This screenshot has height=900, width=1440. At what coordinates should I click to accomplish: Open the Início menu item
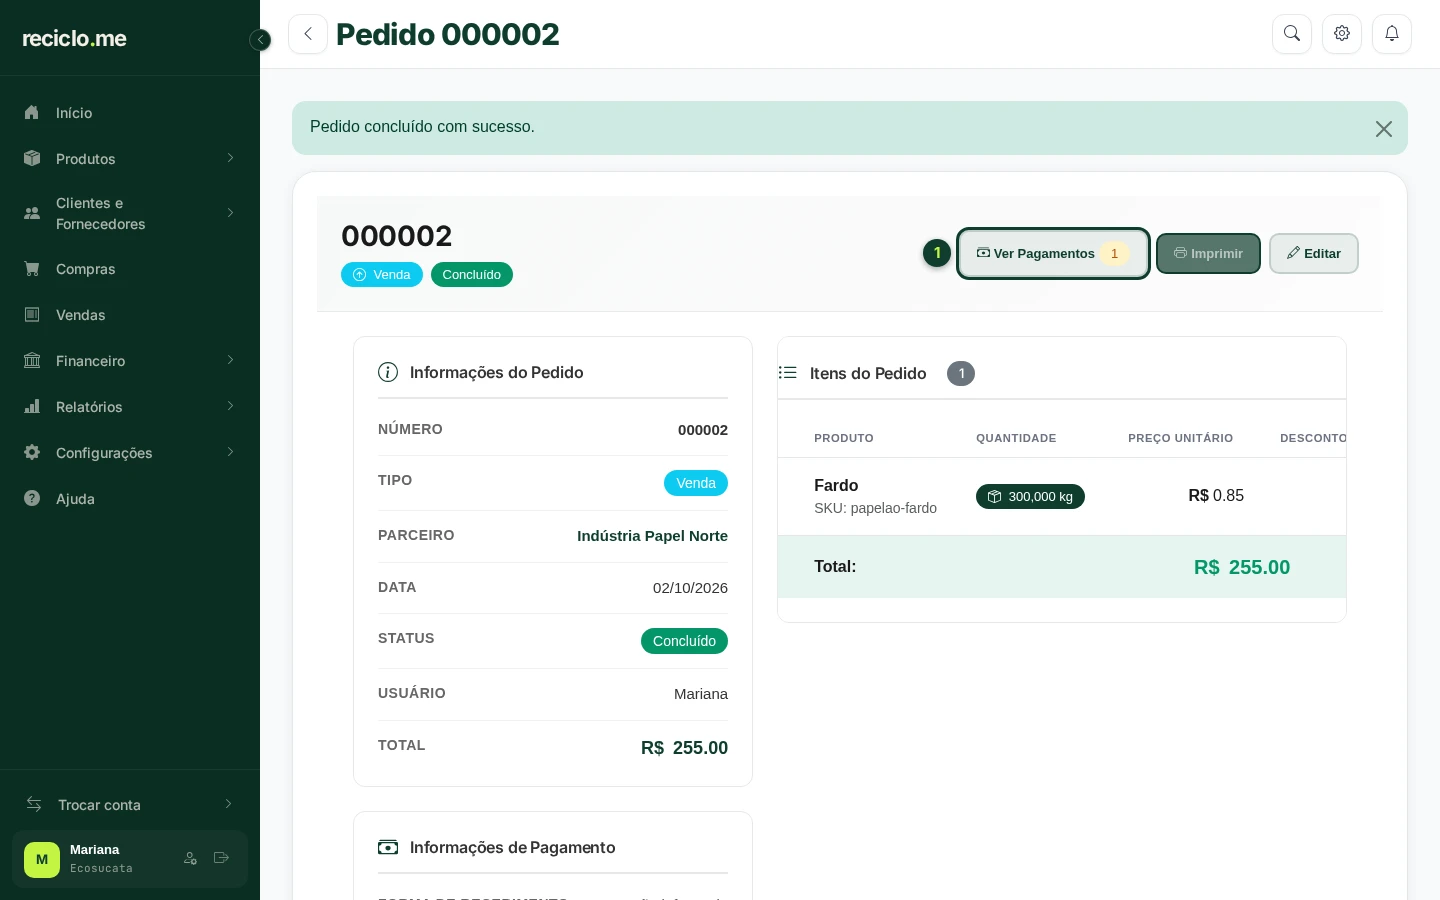tap(130, 113)
